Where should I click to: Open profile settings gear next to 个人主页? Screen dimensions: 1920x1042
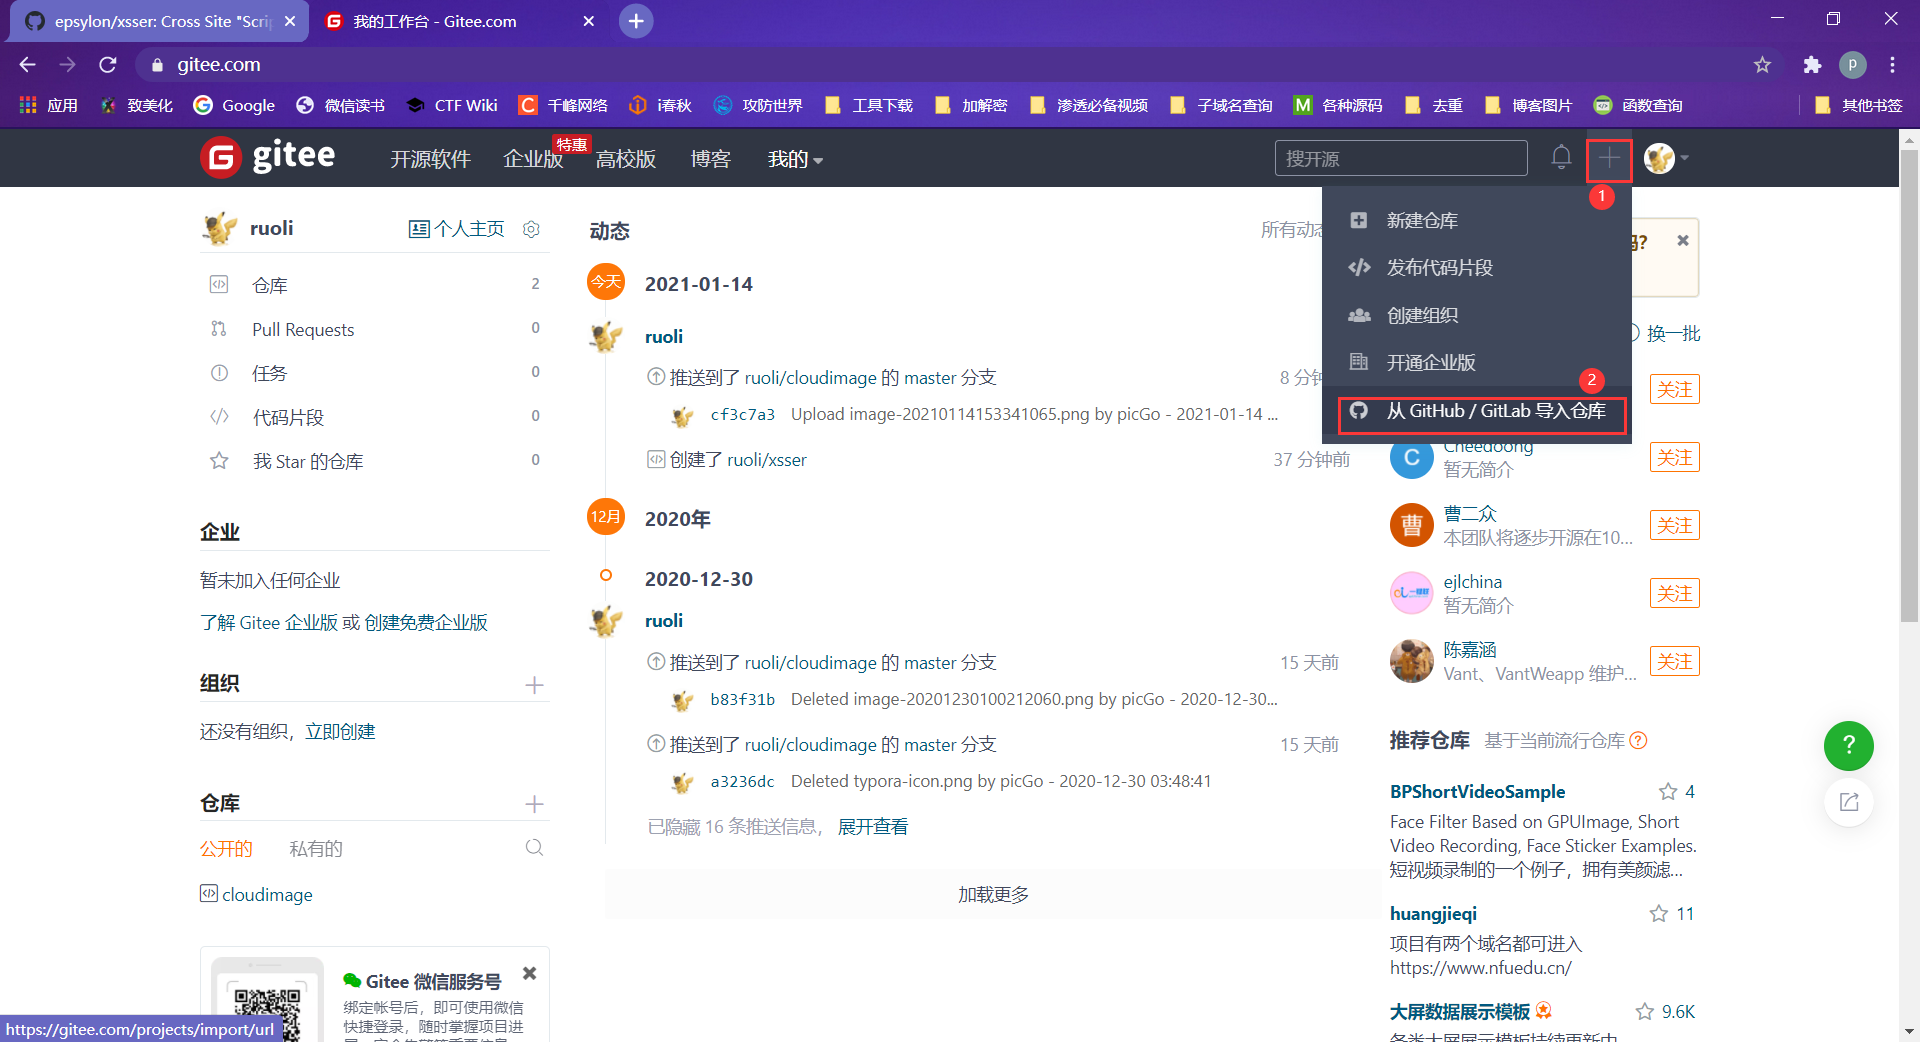[532, 229]
